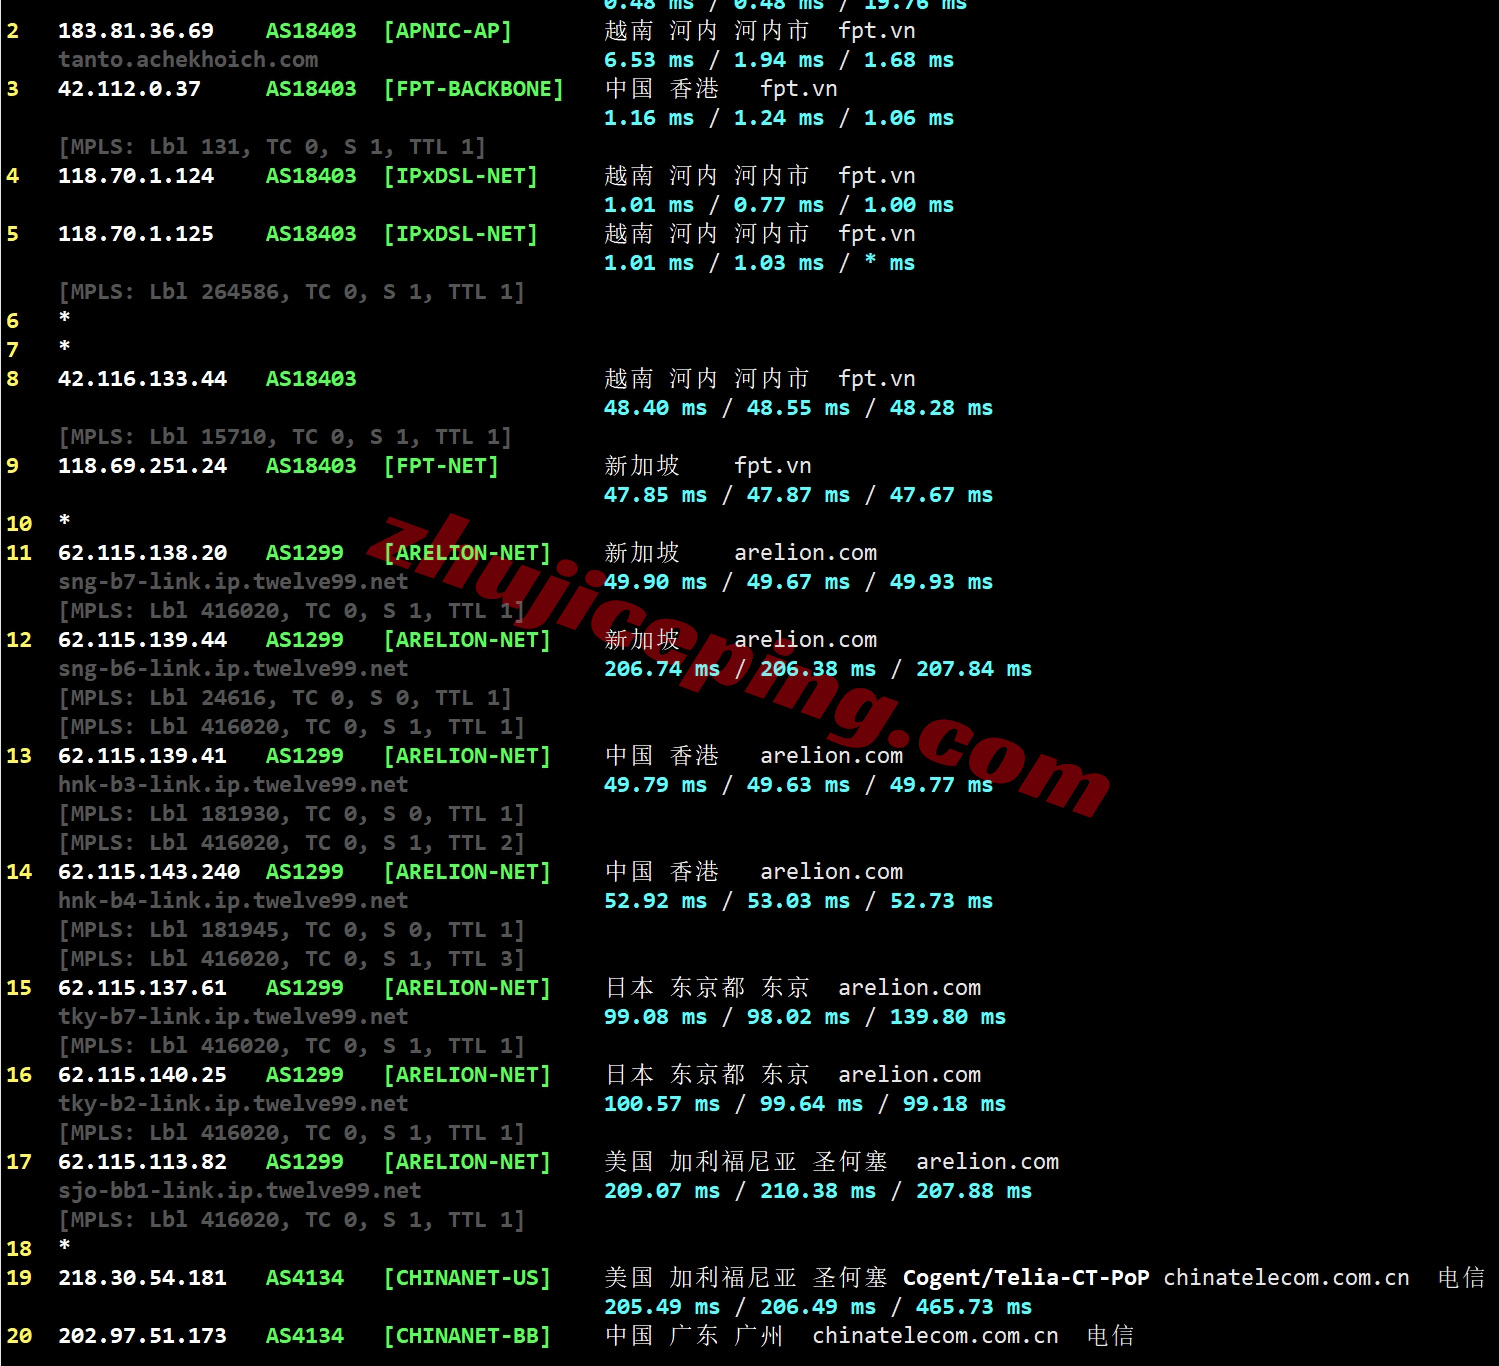Select latency value 49.90 ms
1499x1366 pixels.
pos(655,582)
